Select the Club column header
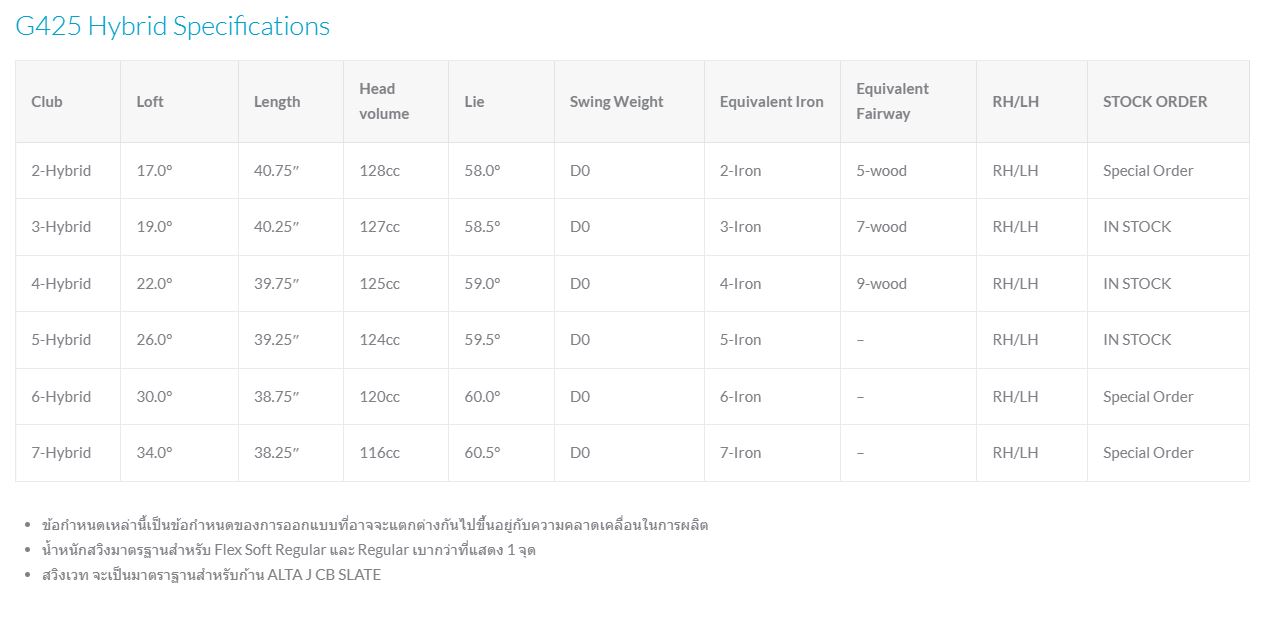This screenshot has width=1265, height=620. 47,101
